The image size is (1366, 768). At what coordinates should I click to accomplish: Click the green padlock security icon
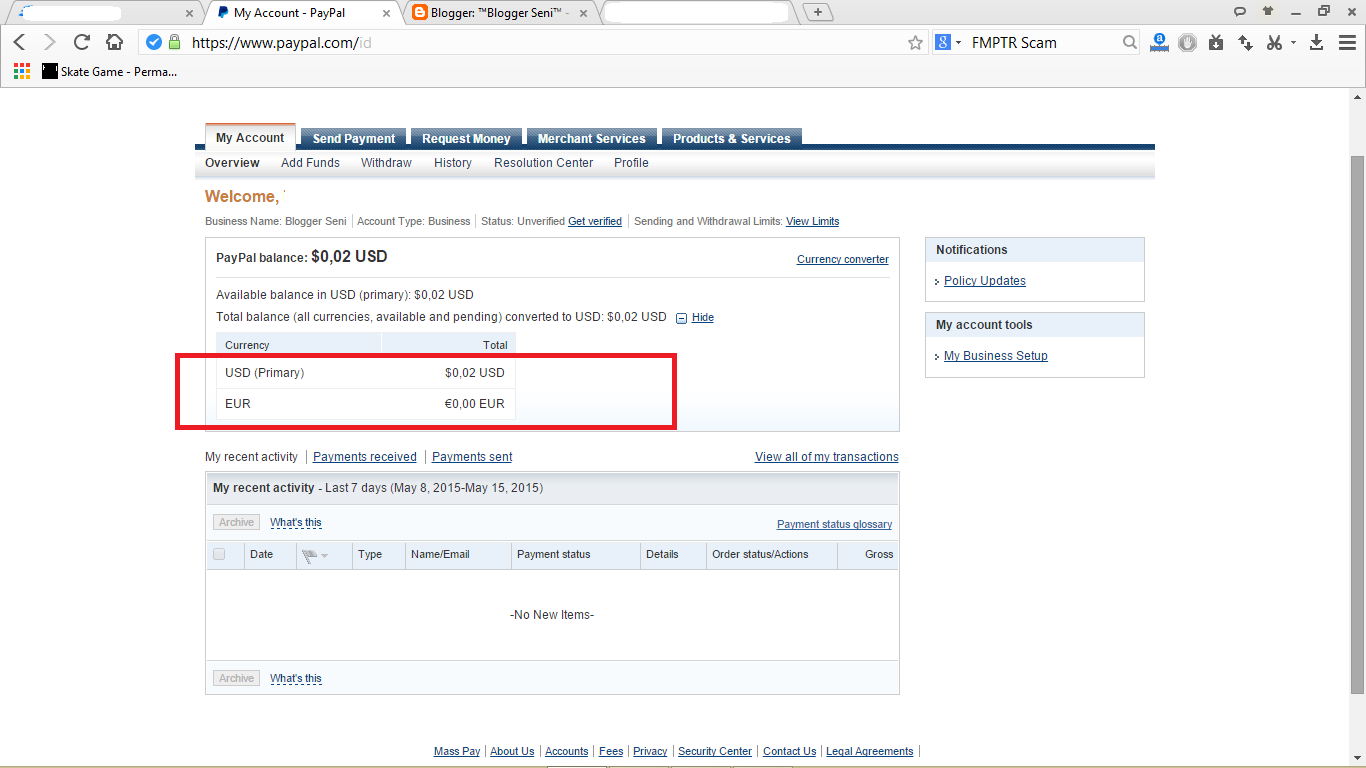point(175,42)
